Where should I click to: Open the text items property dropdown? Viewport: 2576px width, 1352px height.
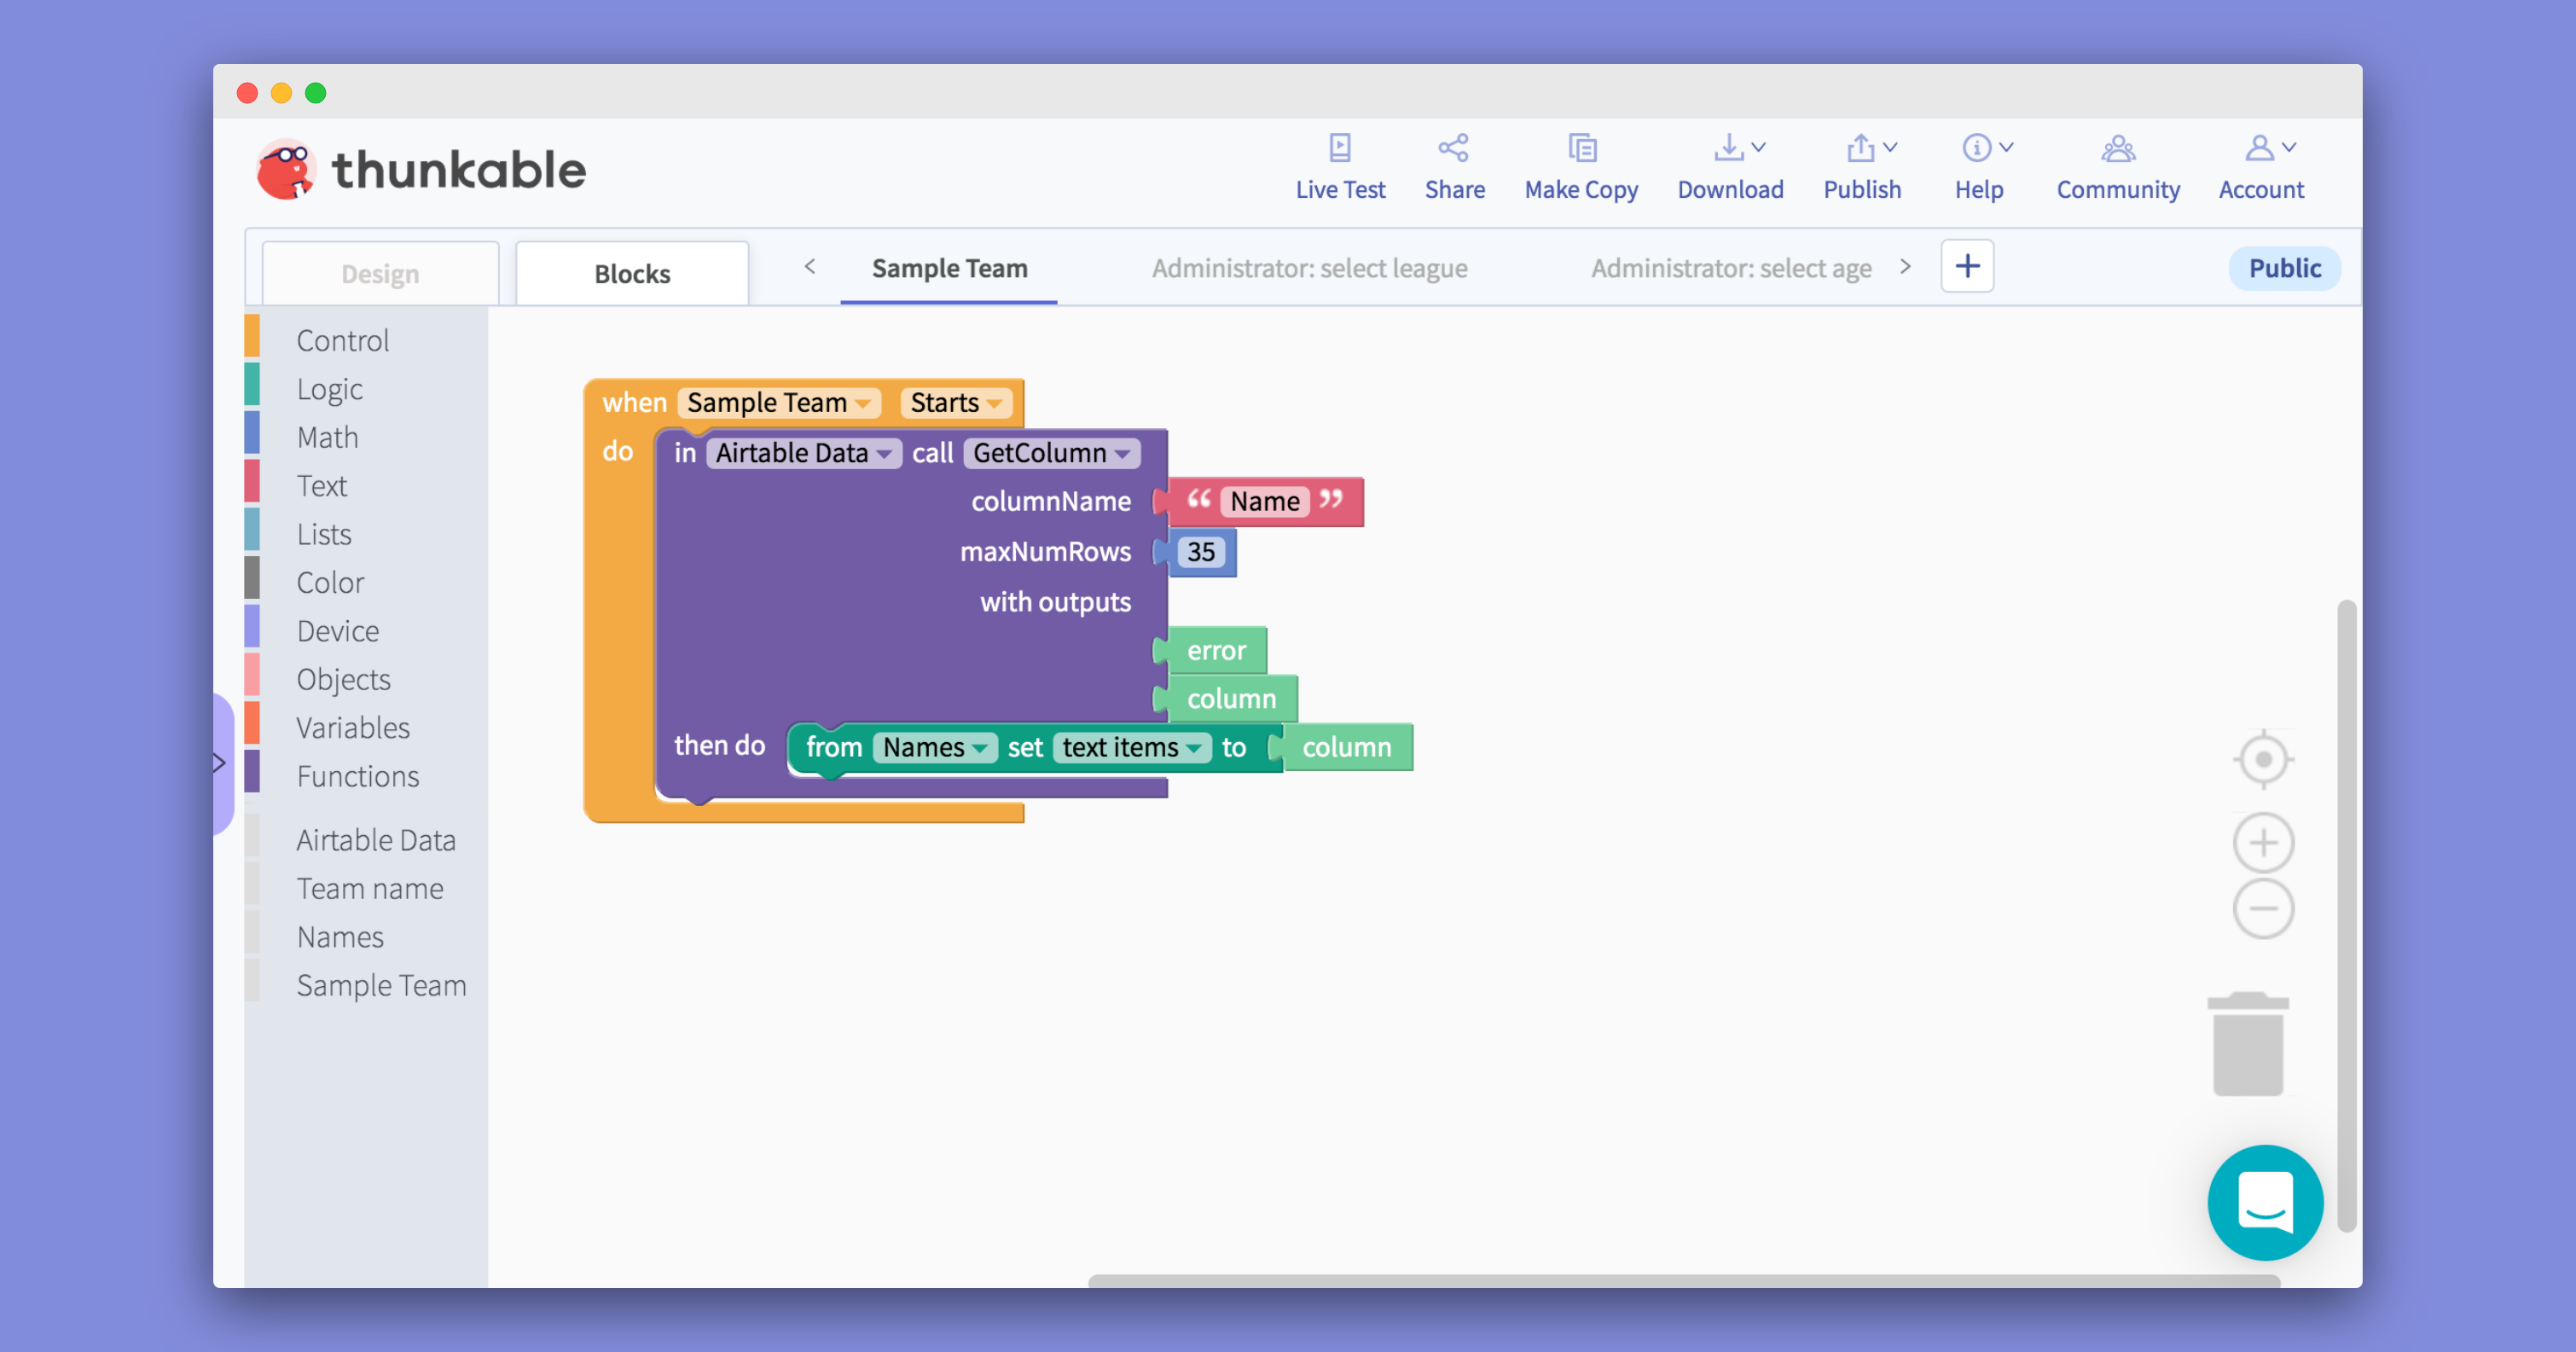pos(1131,747)
